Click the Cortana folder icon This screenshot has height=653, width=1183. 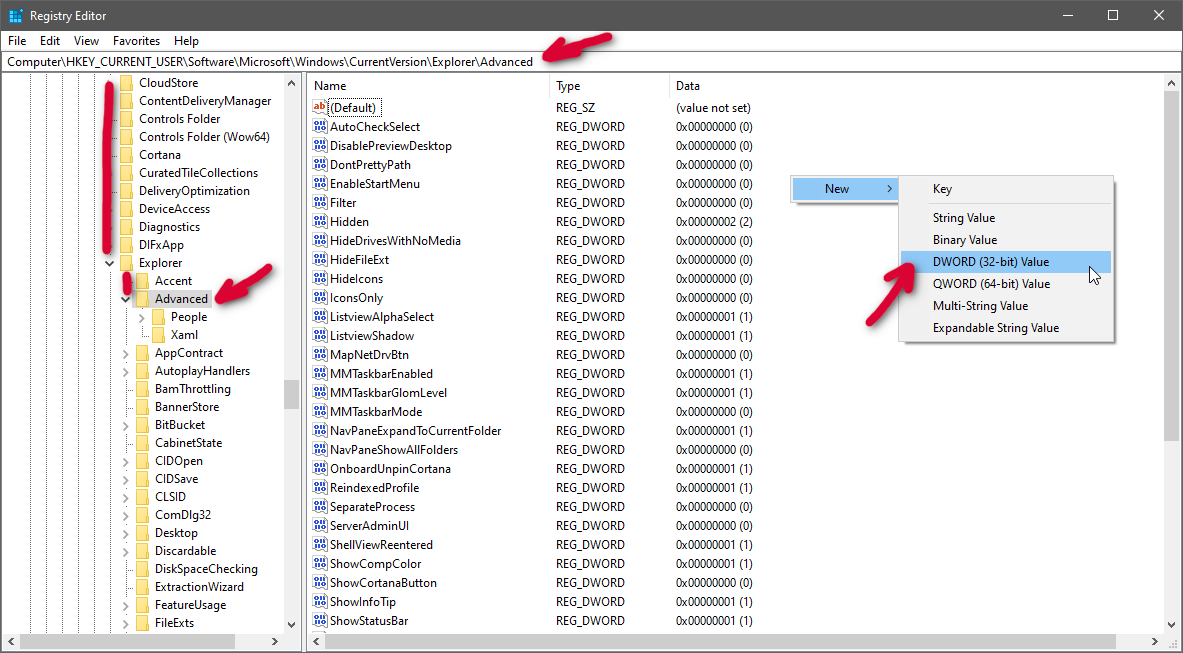click(126, 155)
